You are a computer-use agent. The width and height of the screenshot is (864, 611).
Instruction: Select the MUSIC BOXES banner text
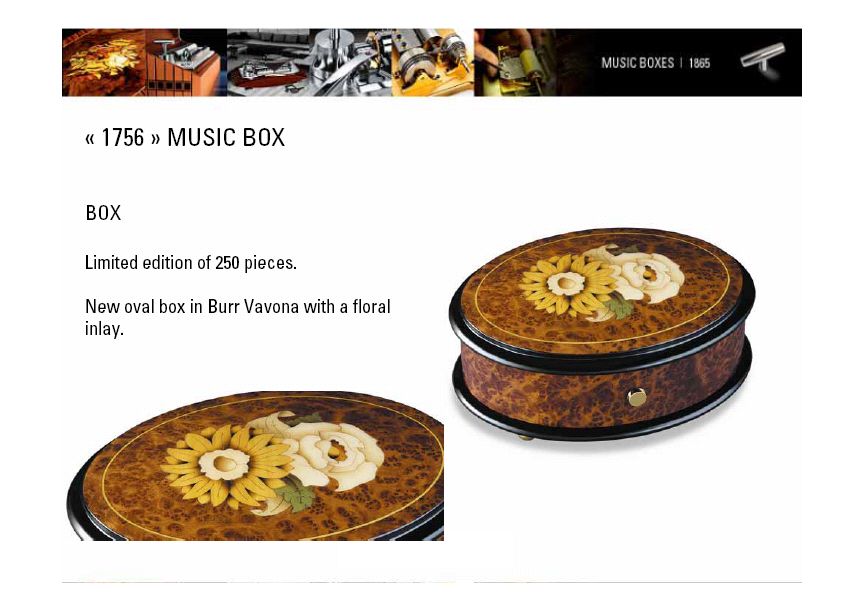tap(638, 63)
